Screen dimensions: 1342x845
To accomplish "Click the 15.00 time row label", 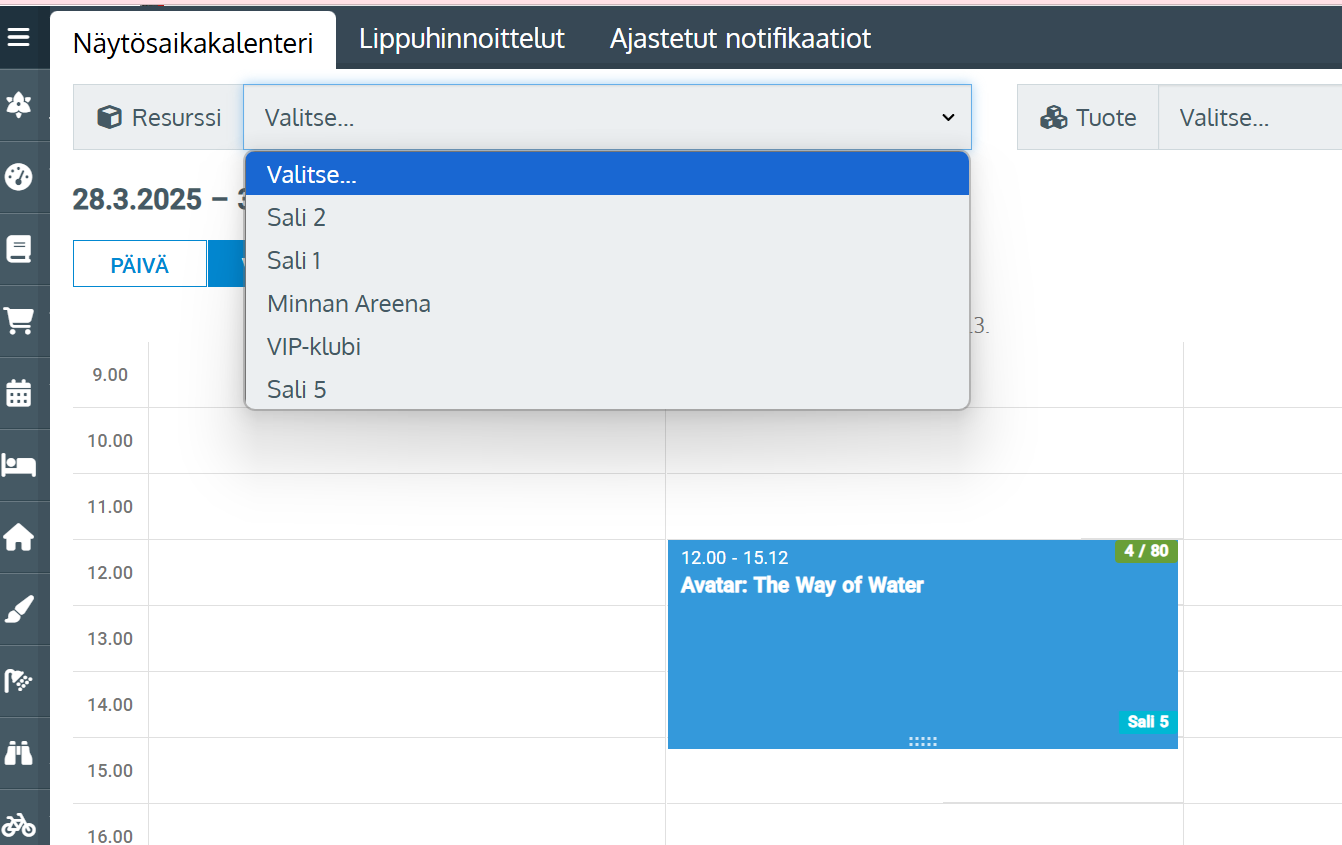I will 110,771.
